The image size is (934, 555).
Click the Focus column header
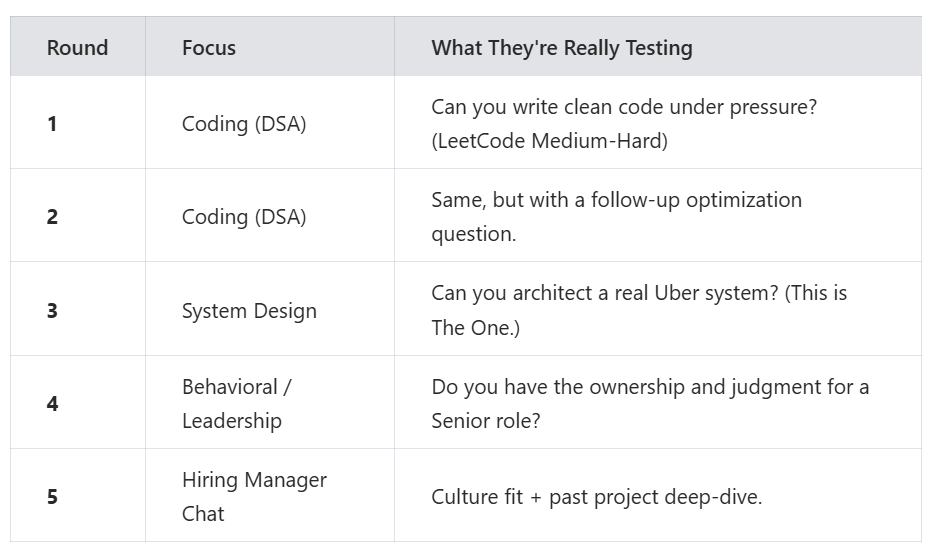[x=209, y=47]
